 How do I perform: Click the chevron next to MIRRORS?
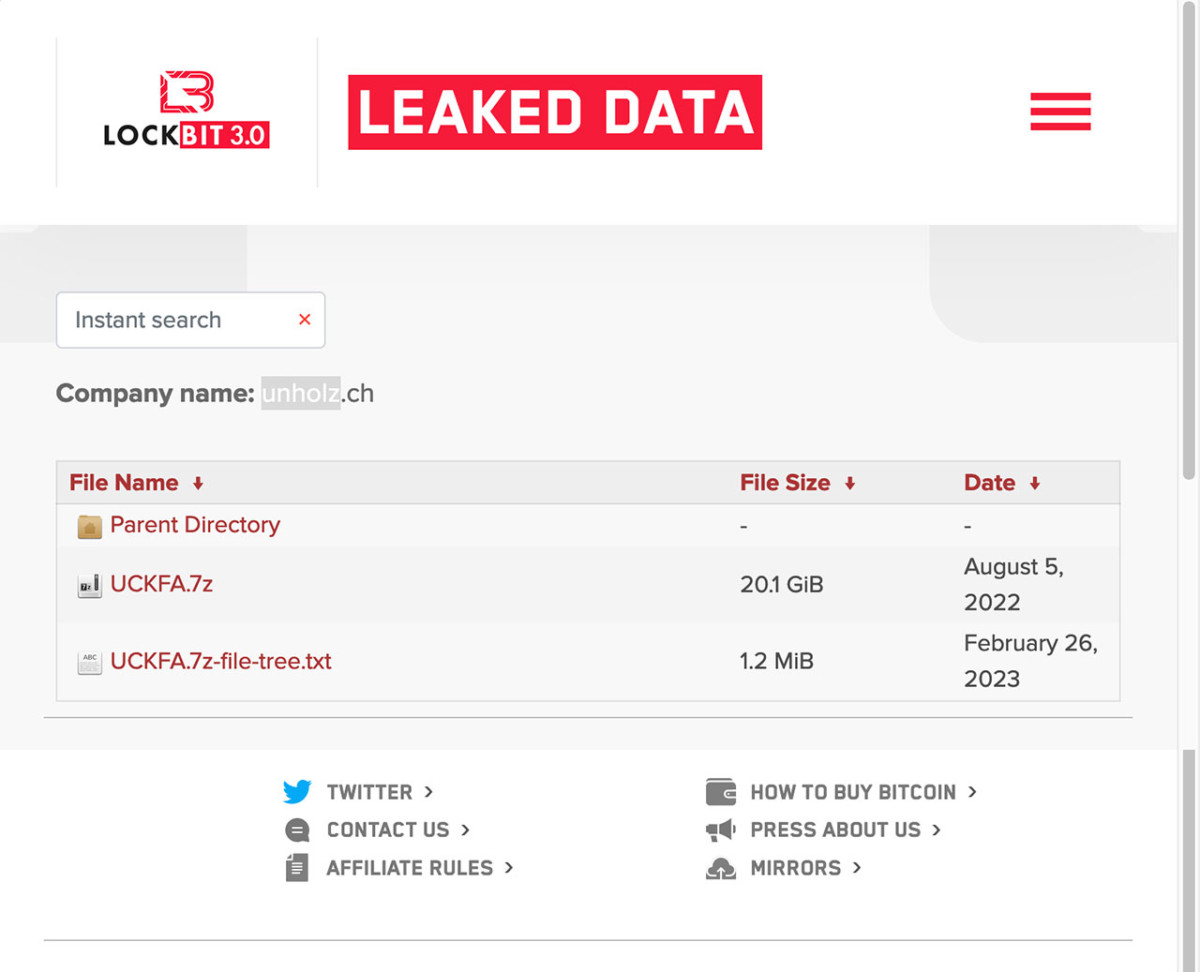tap(858, 867)
